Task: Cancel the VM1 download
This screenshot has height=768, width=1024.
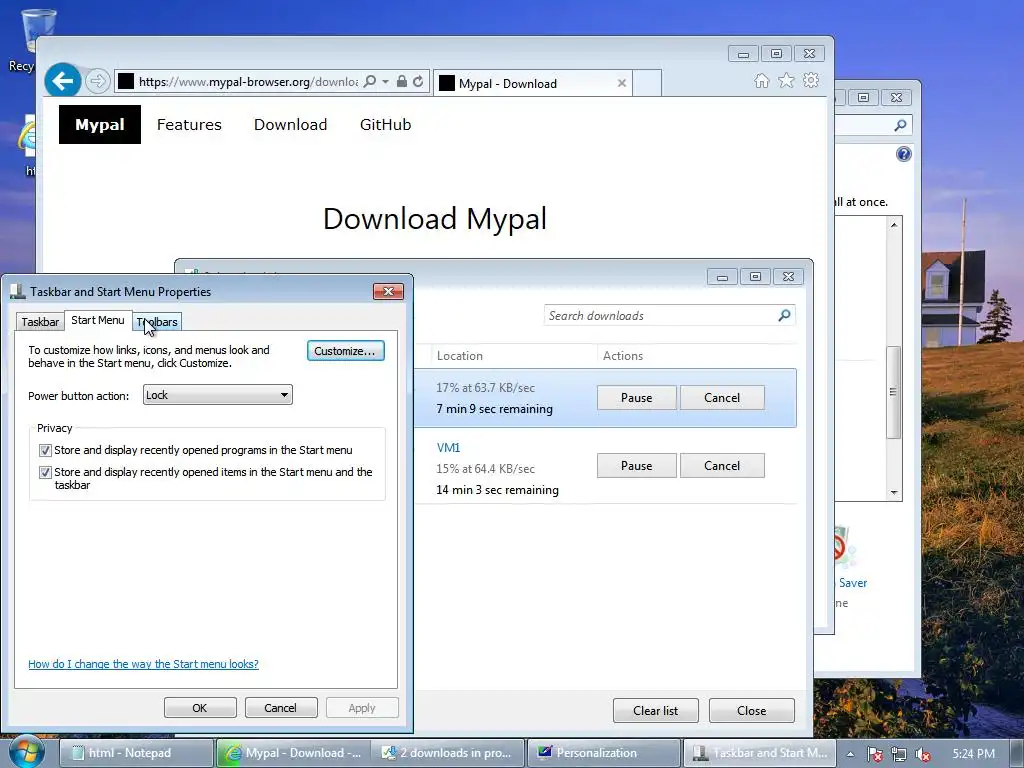Action: click(722, 466)
